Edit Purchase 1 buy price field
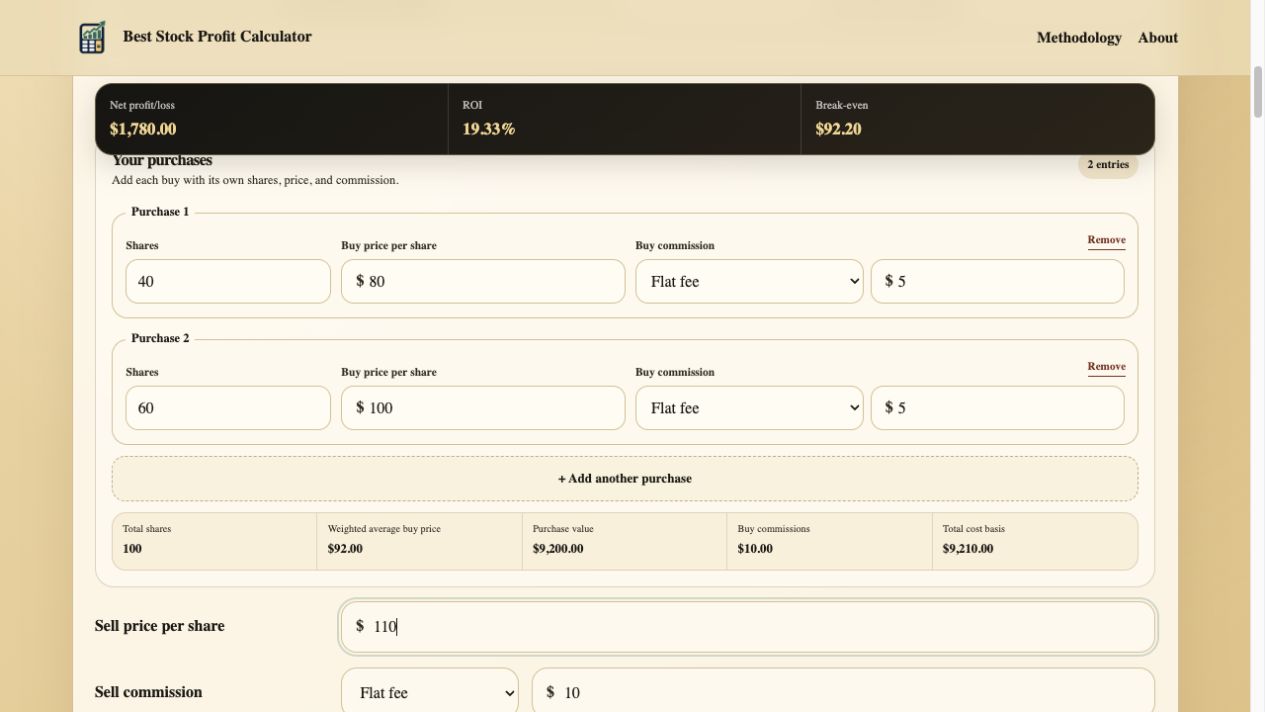Screen dimensions: 1265x712 click(x=483, y=282)
